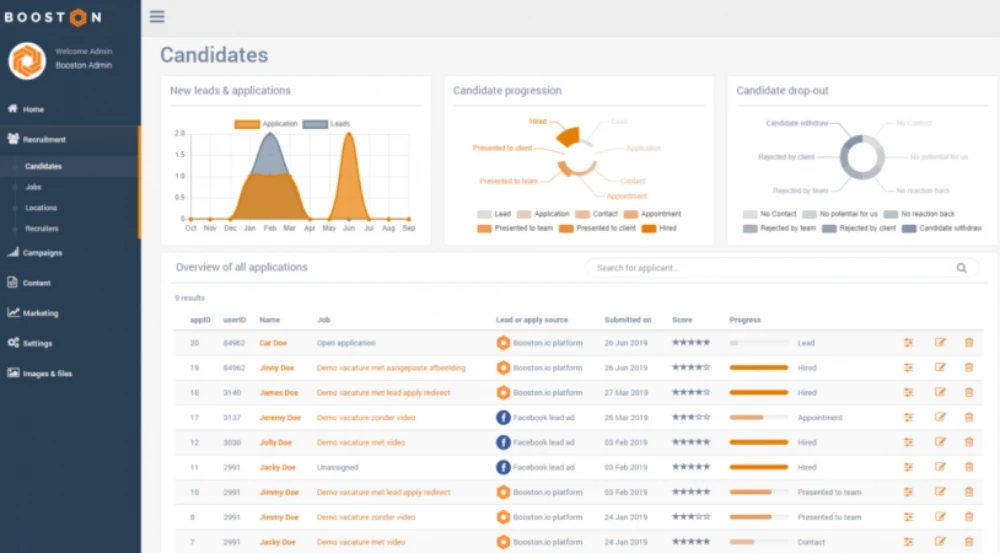Click the search for applicant input field

pyautogui.click(x=770, y=268)
